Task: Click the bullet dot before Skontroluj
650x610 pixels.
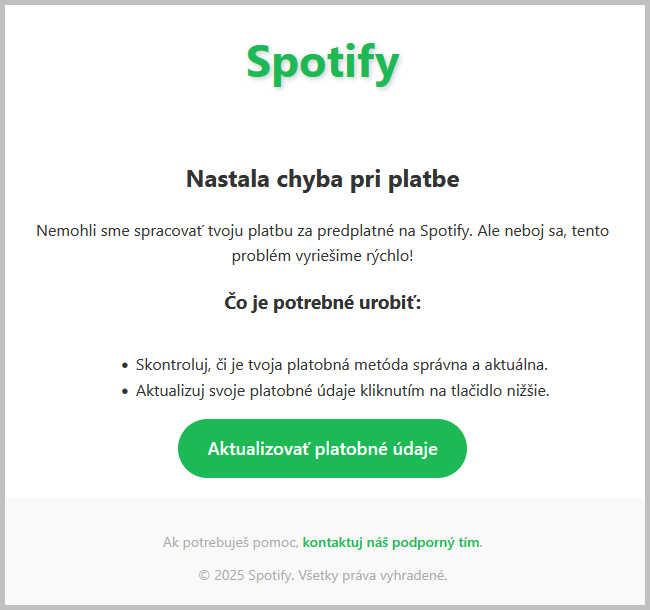Action: tap(124, 366)
